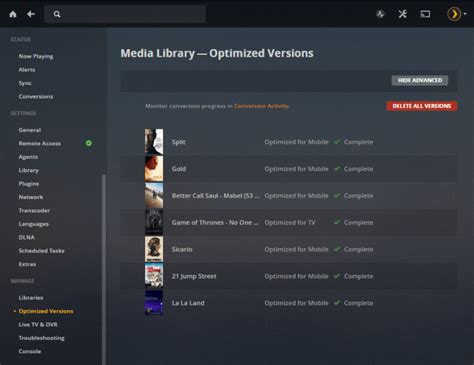474x365 pixels.
Task: Click the Better Call Saul poster thumbnail
Action: click(154, 196)
